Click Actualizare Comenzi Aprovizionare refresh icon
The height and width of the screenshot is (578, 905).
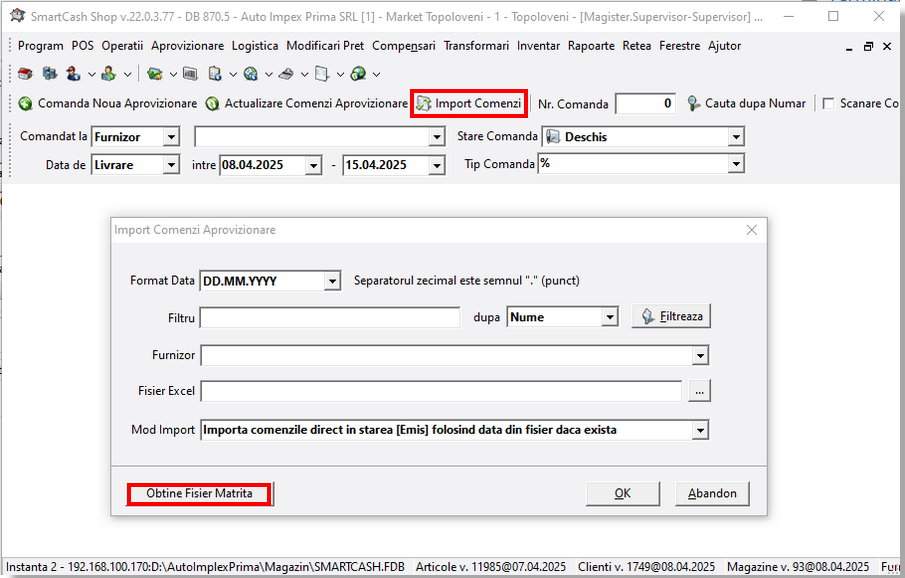tap(212, 104)
